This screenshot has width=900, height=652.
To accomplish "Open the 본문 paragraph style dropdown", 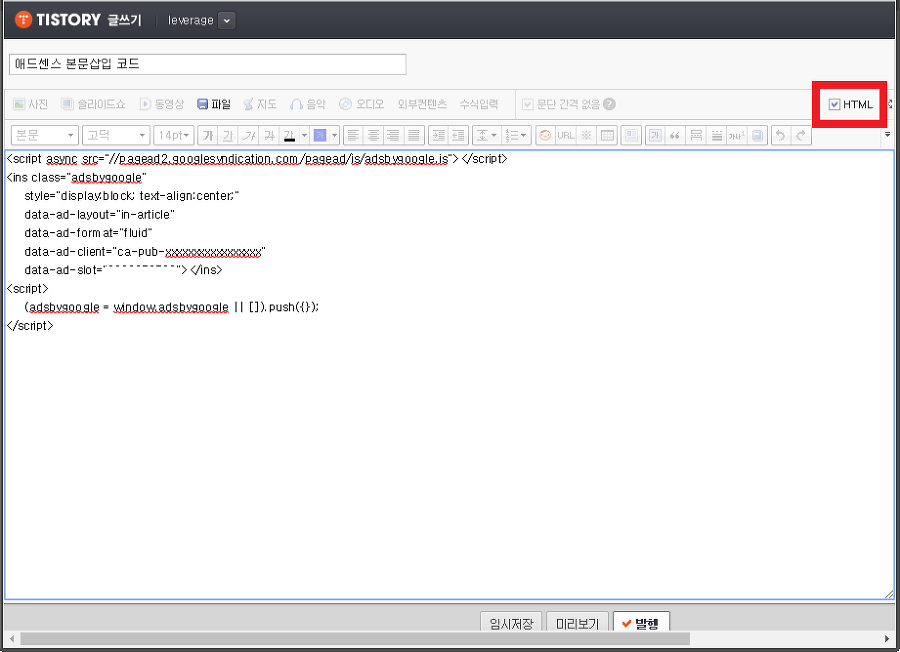I will click(x=45, y=135).
